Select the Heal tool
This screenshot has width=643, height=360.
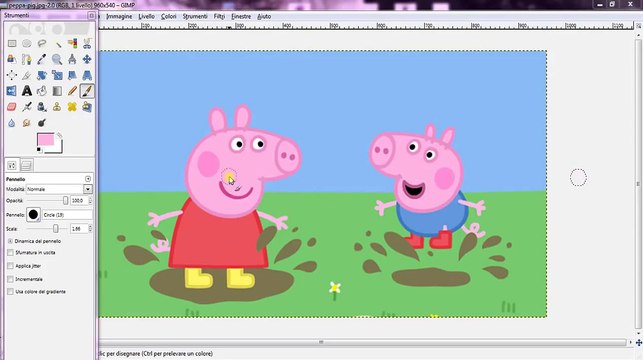[72, 107]
